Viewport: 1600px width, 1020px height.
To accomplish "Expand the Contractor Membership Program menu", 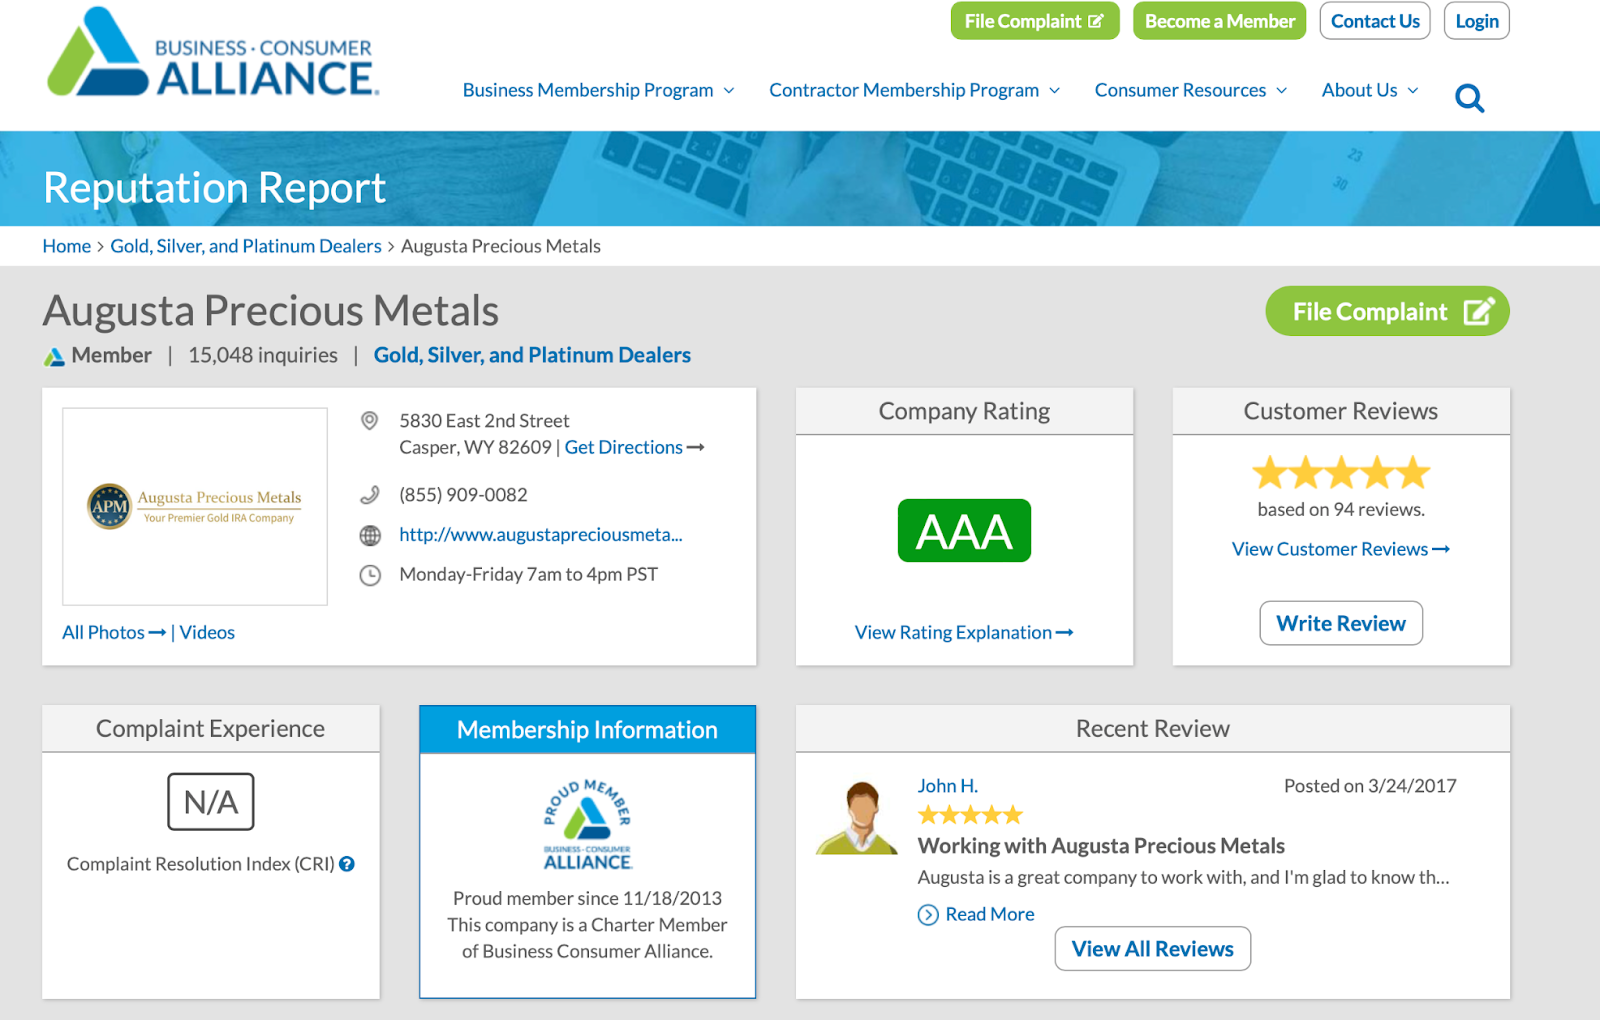I will tap(914, 90).
